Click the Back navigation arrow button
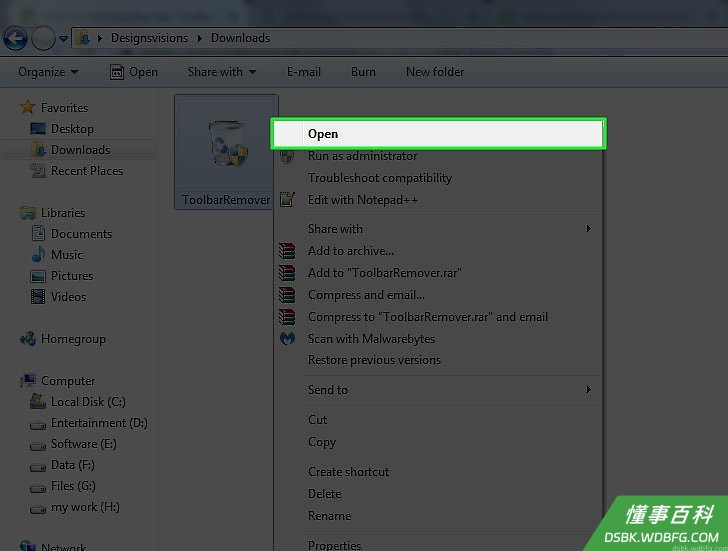728x551 pixels. point(15,39)
